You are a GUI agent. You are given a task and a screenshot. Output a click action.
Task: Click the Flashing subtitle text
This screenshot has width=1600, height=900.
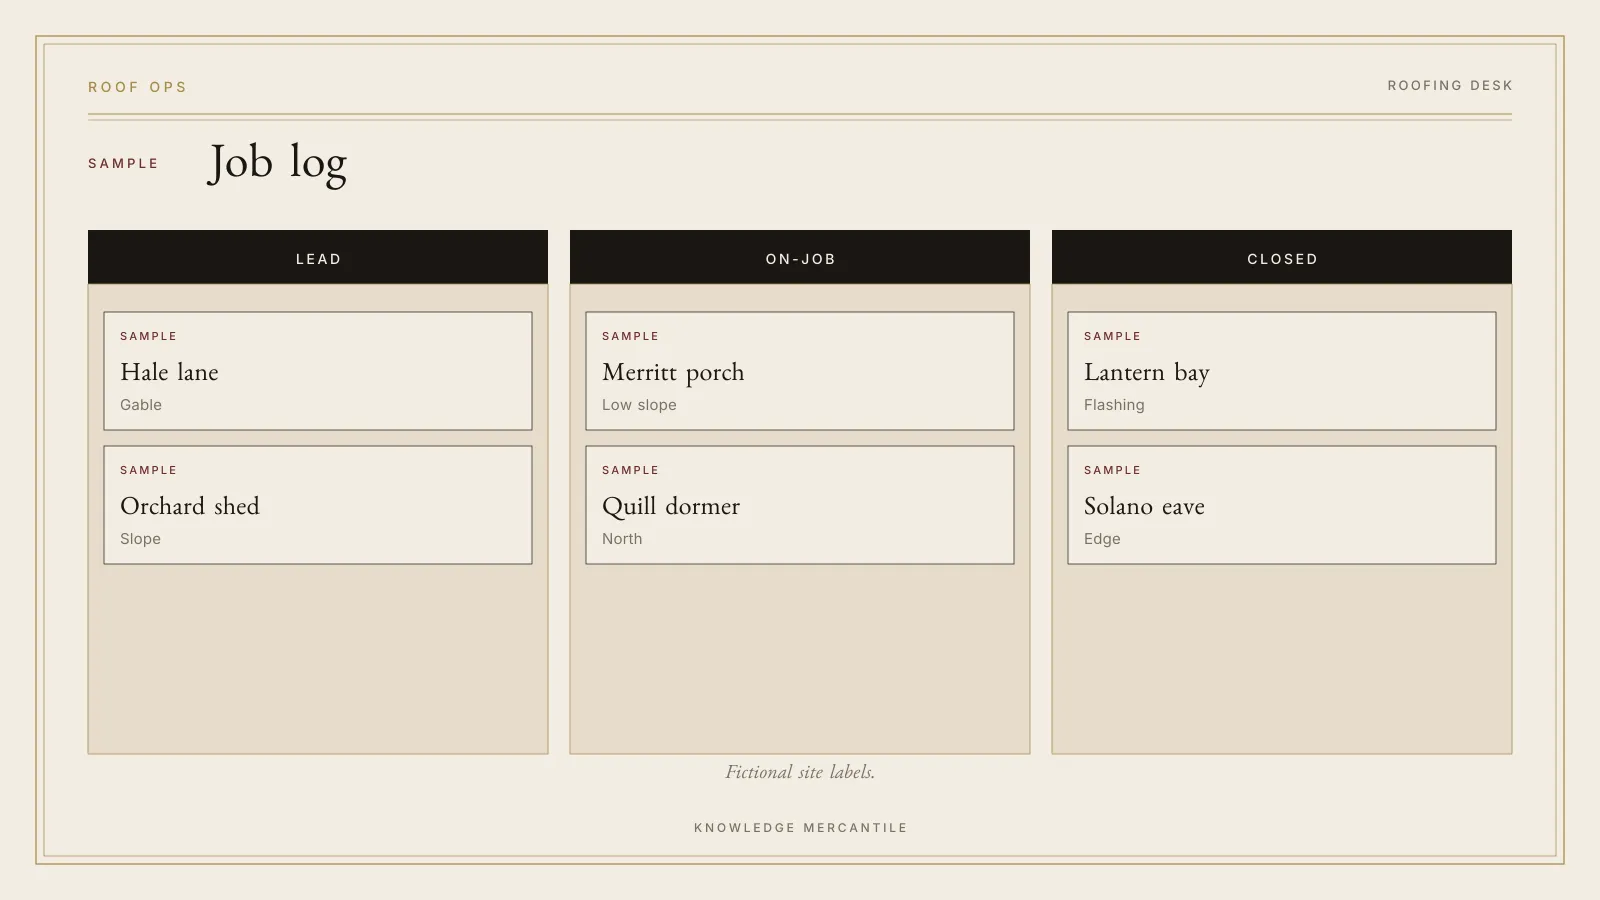coord(1114,405)
